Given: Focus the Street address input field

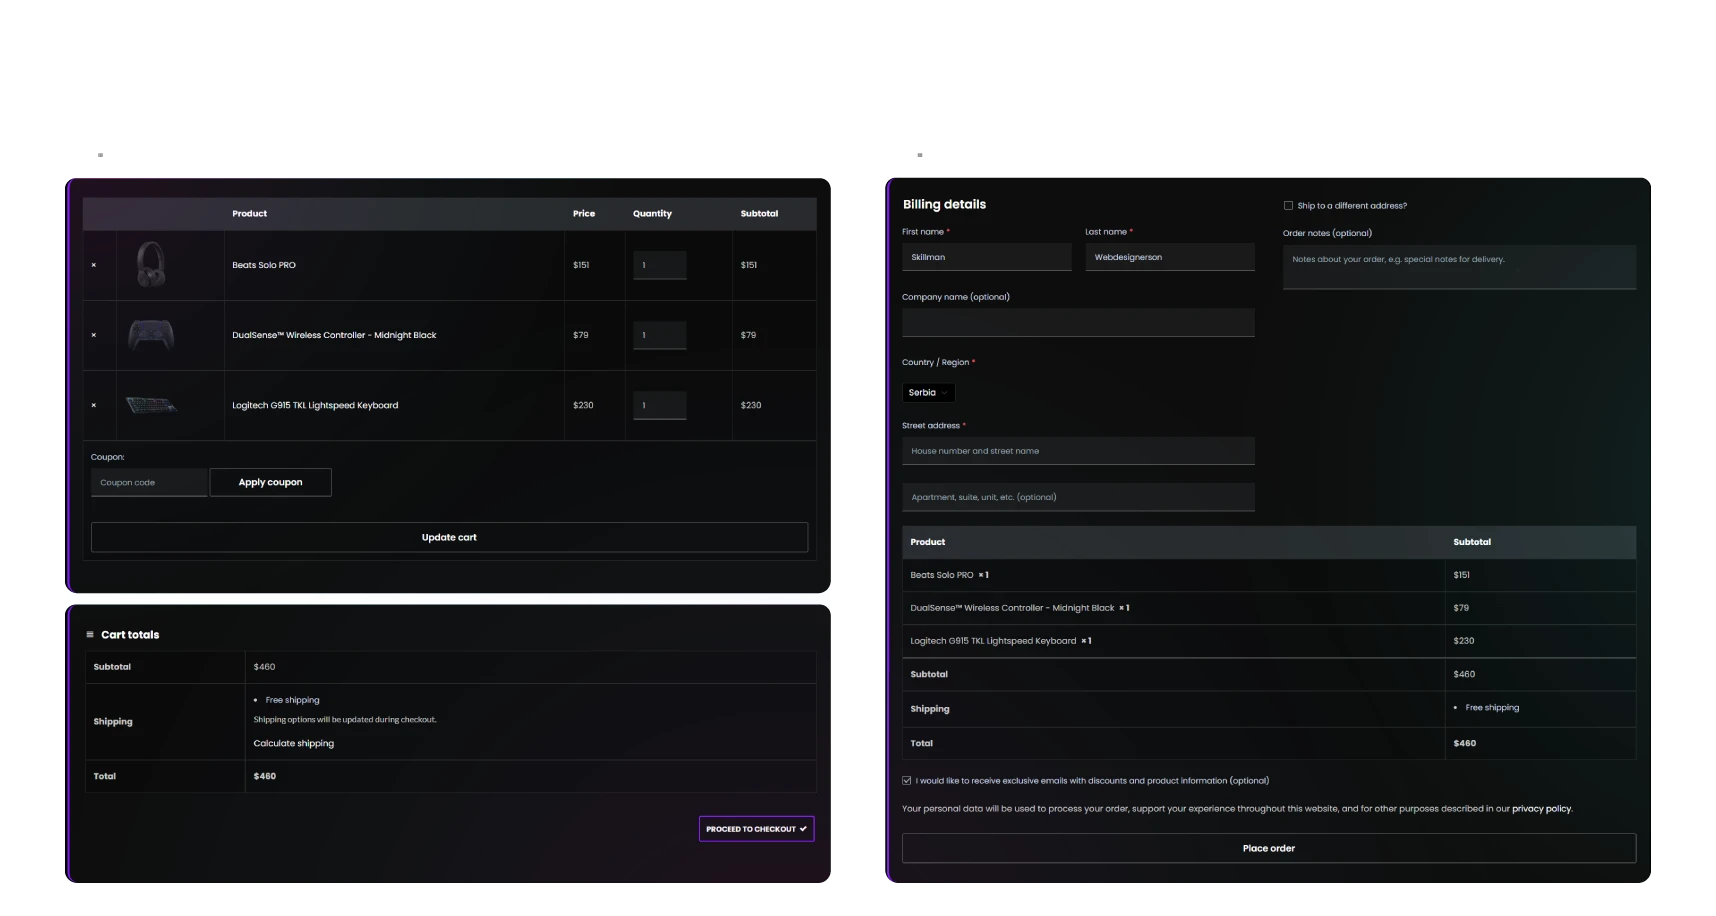Looking at the screenshot, I should (1078, 451).
